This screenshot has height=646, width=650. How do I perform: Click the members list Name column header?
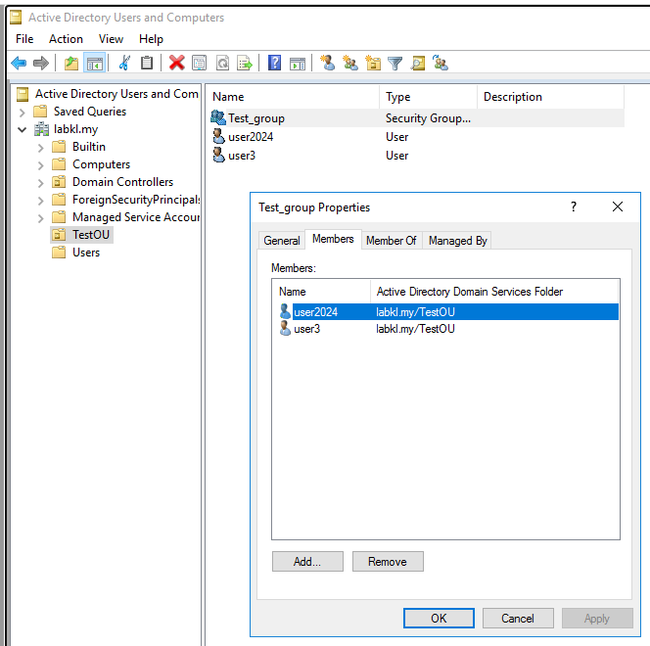tap(322, 291)
